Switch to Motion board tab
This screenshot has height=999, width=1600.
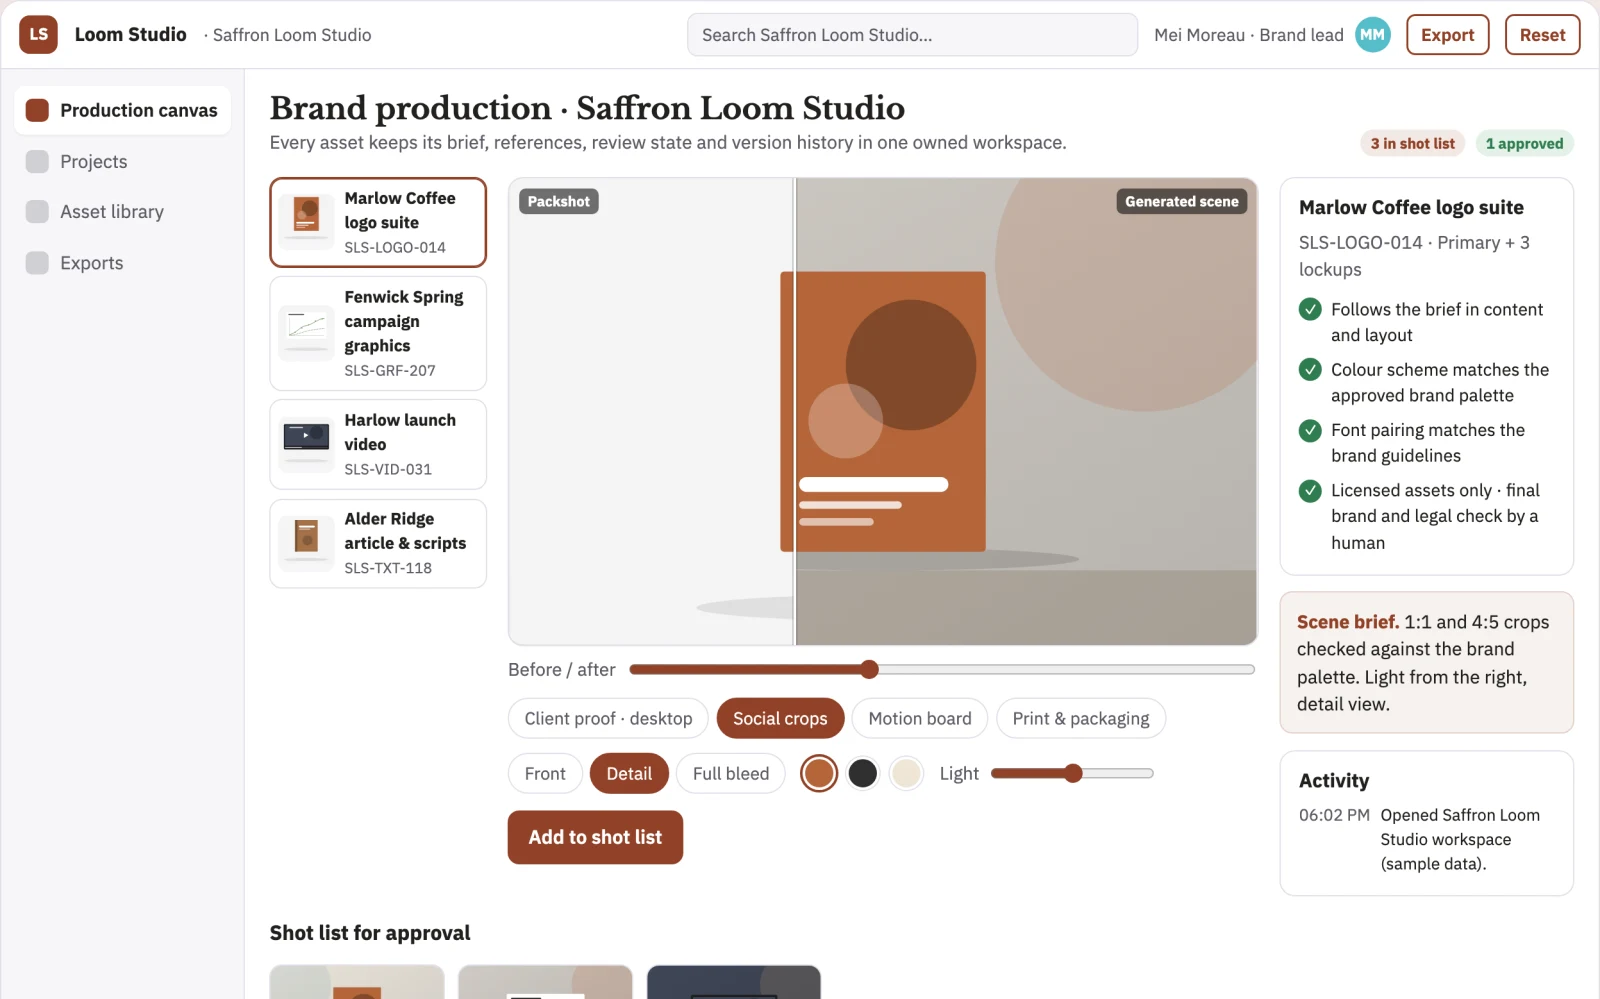(920, 718)
